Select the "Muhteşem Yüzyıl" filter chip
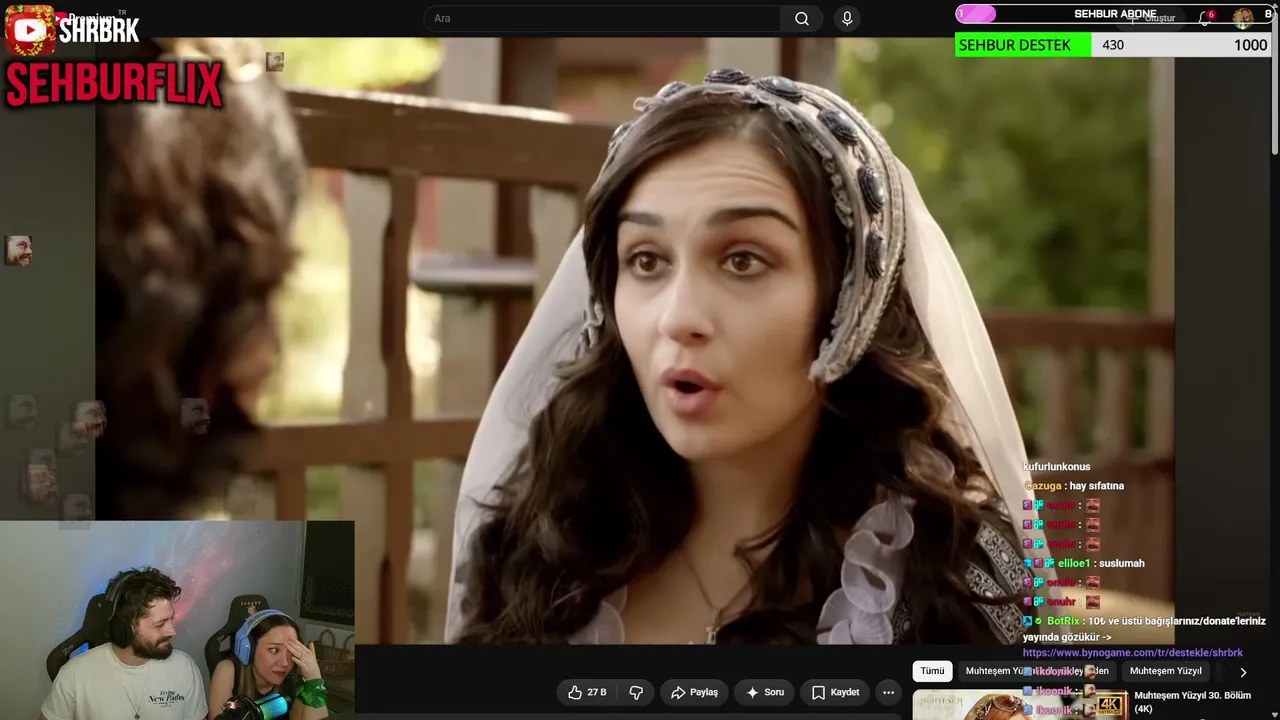Viewport: 1280px width, 720px height. tap(1165, 671)
